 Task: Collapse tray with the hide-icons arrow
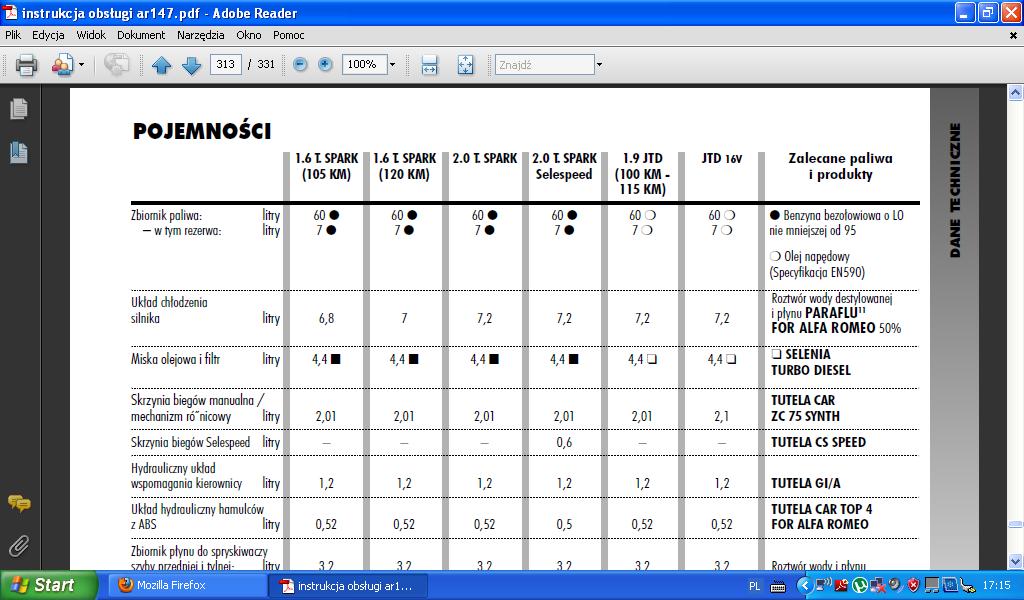click(x=805, y=585)
